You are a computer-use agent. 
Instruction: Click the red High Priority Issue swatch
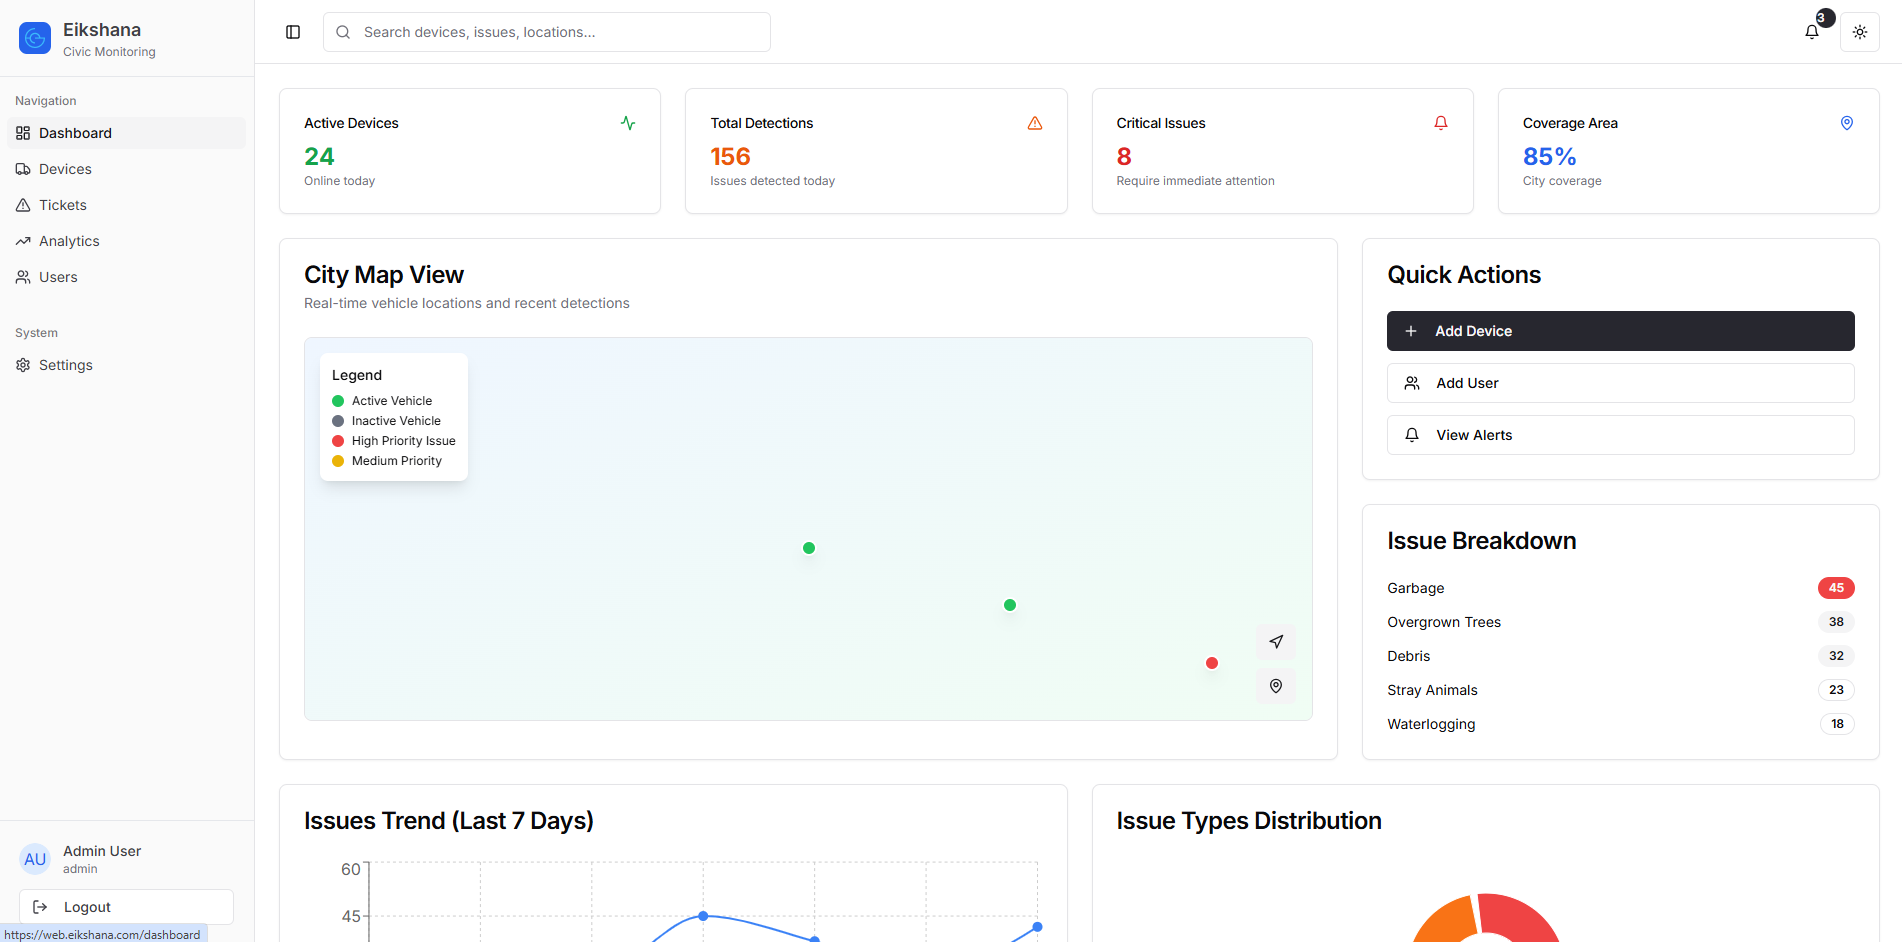pyautogui.click(x=338, y=441)
